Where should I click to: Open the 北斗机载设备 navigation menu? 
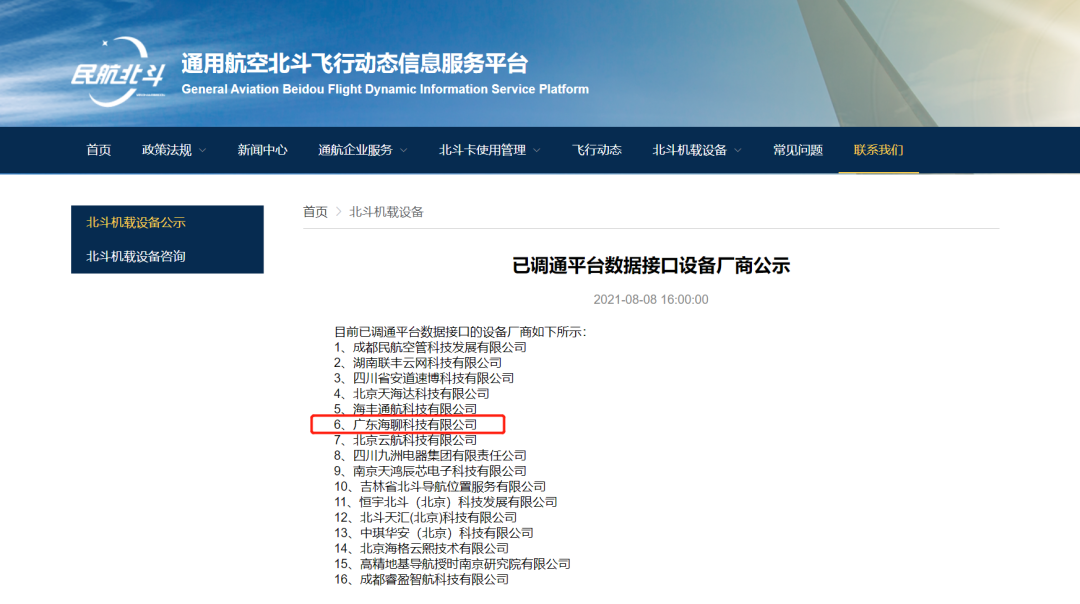point(689,150)
